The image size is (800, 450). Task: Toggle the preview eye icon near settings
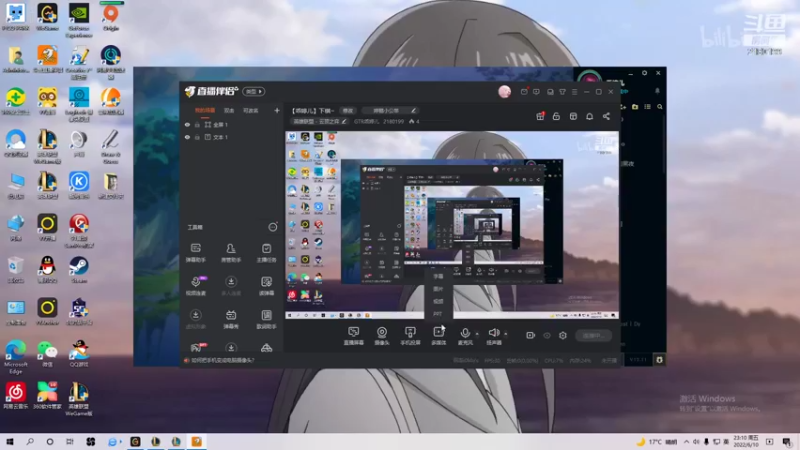click(x=547, y=335)
